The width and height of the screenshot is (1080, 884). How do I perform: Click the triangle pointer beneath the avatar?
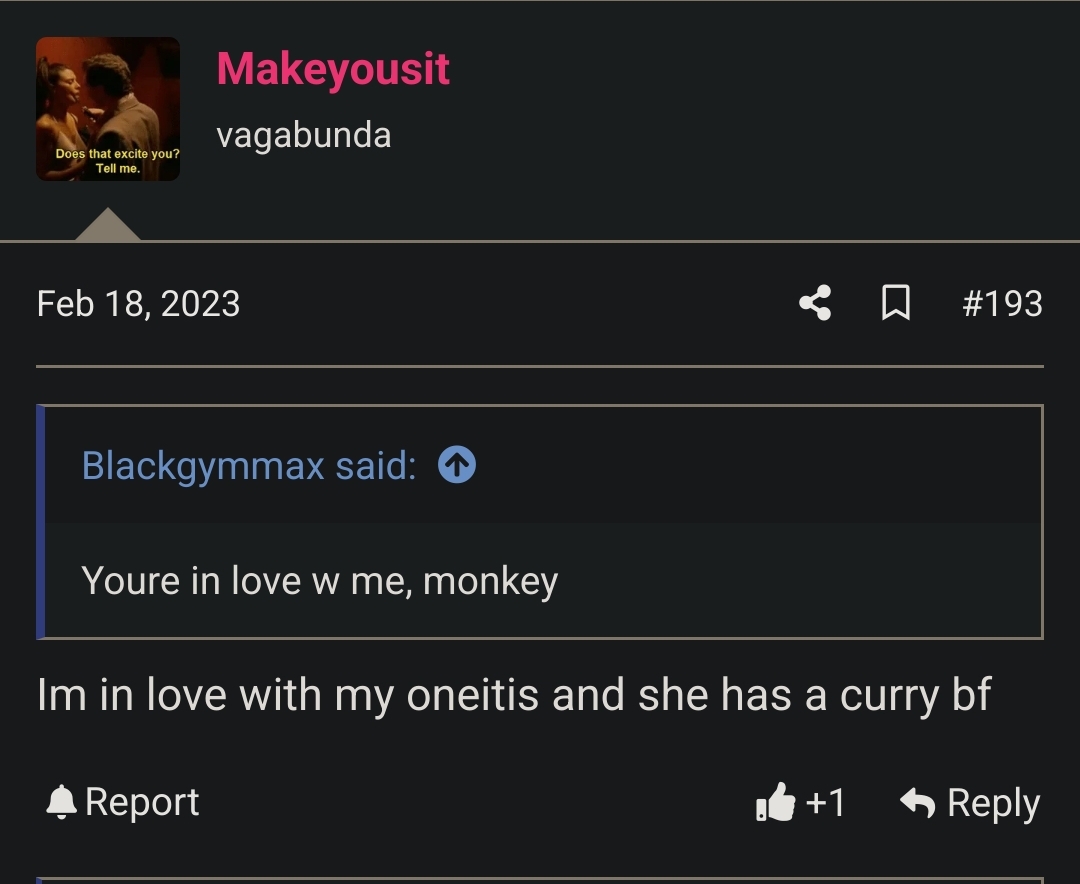pos(108,225)
